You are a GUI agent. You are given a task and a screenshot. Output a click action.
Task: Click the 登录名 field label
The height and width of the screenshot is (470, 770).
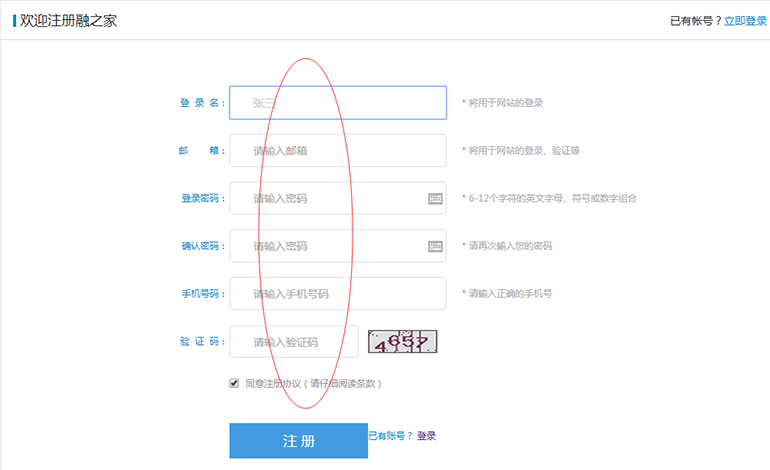201,103
